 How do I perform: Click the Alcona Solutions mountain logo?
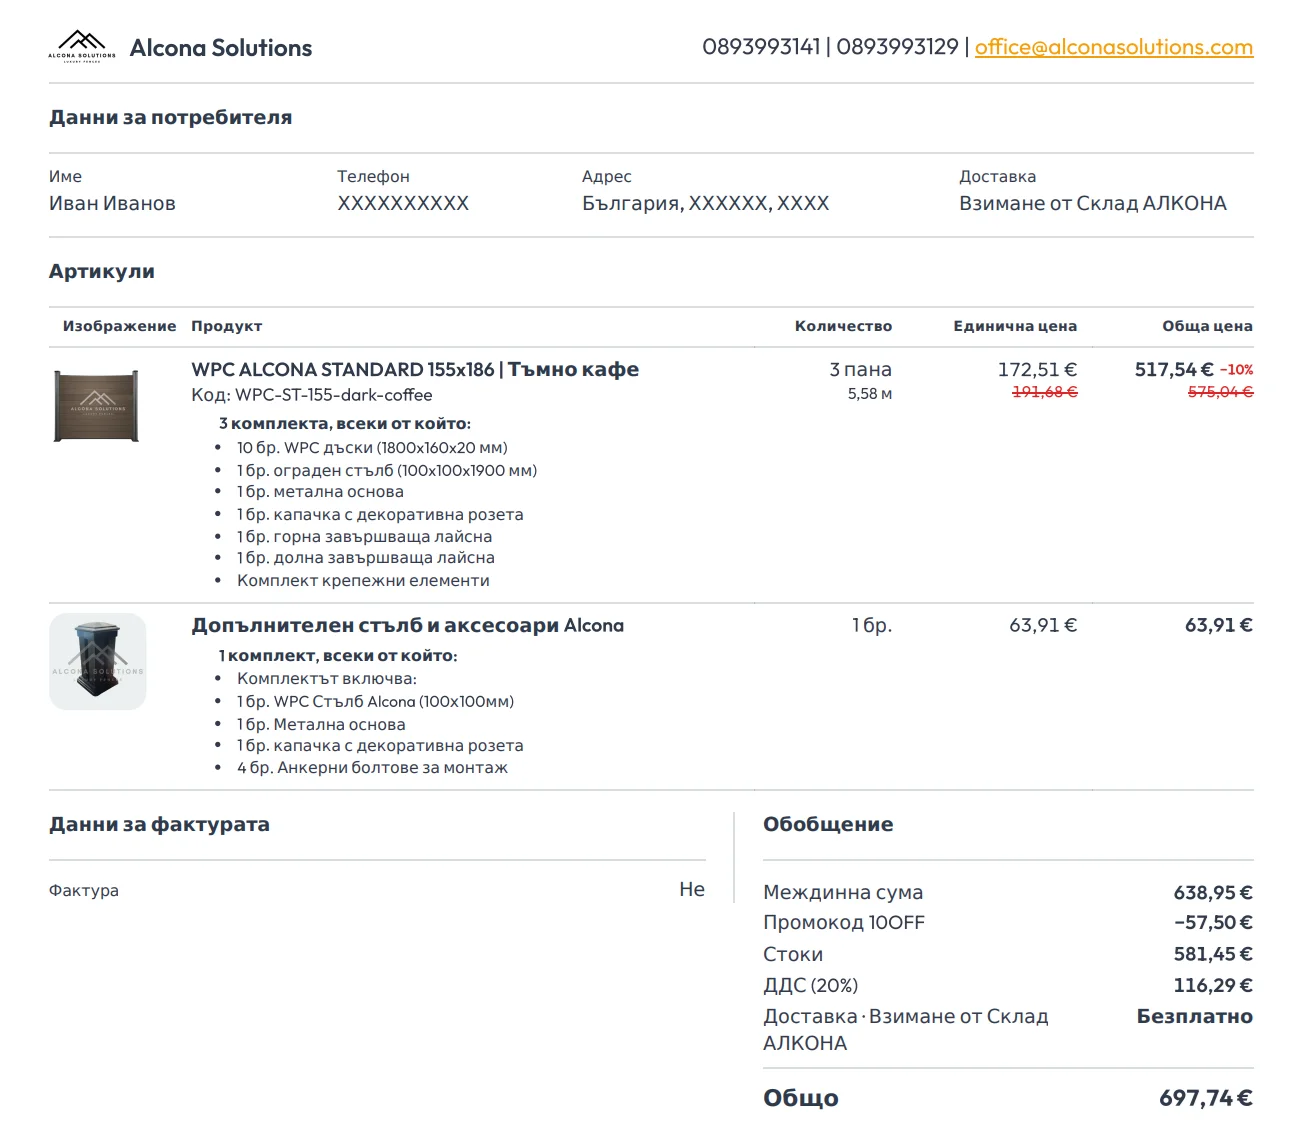(x=82, y=47)
